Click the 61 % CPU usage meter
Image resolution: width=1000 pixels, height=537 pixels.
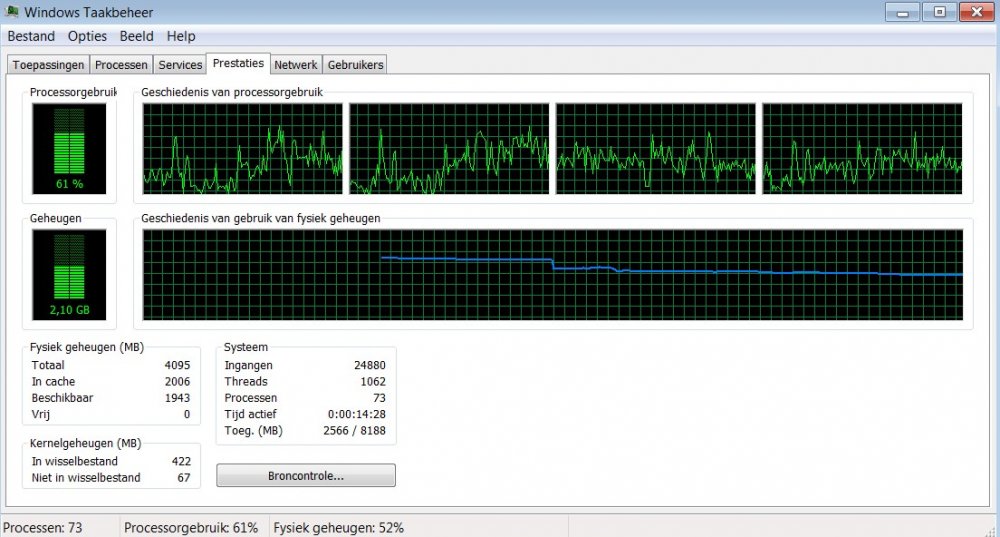pyautogui.click(x=70, y=149)
